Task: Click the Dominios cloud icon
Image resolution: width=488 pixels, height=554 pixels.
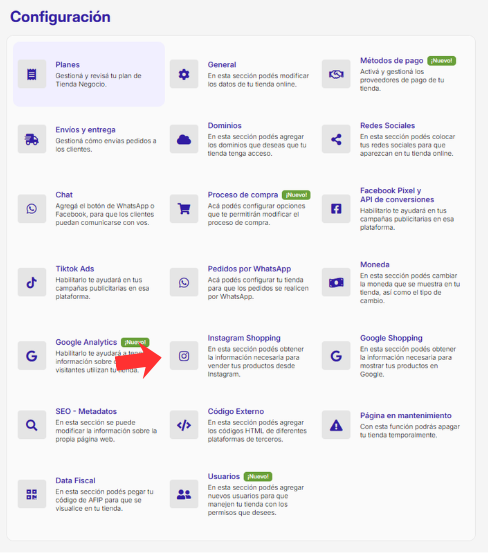Action: (184, 139)
